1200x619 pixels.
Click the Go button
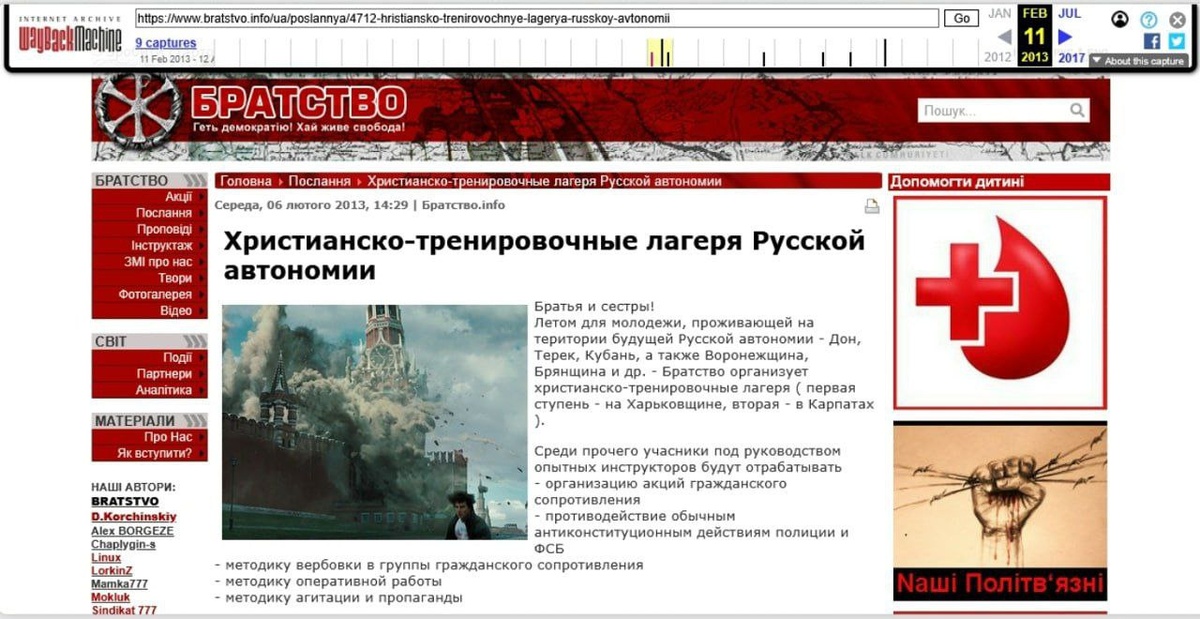961,18
